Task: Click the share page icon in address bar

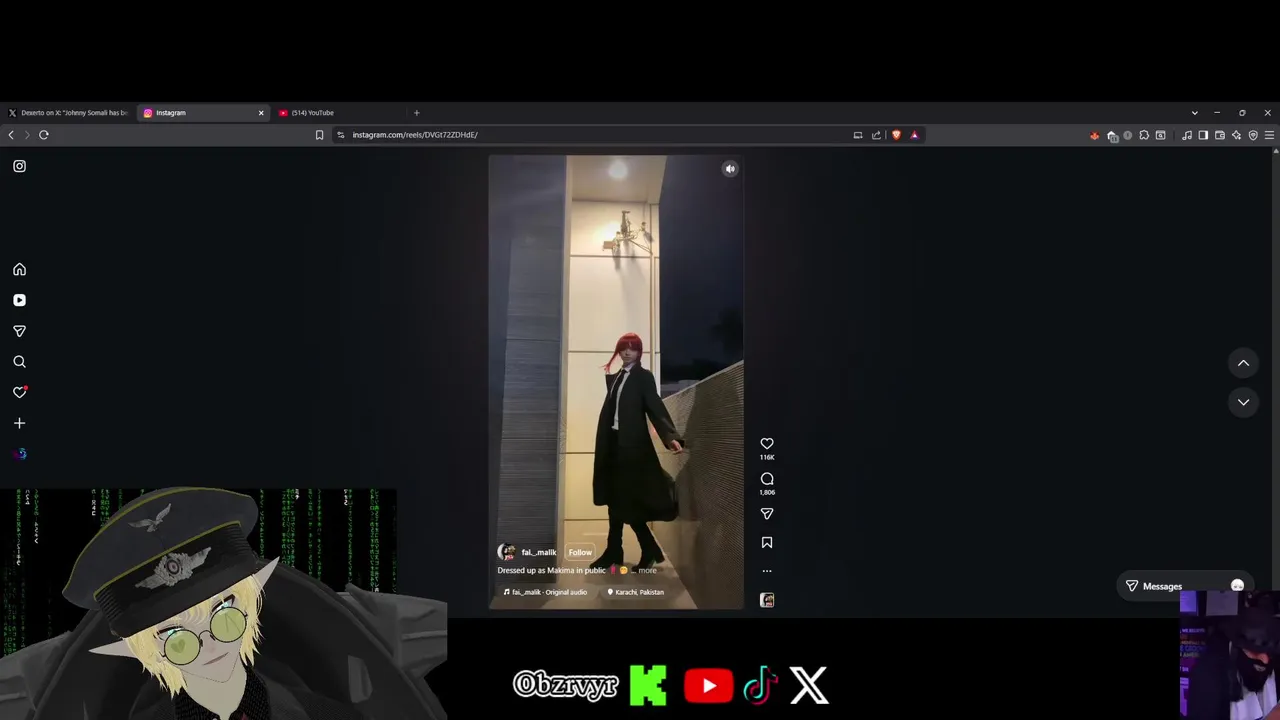Action: click(876, 135)
